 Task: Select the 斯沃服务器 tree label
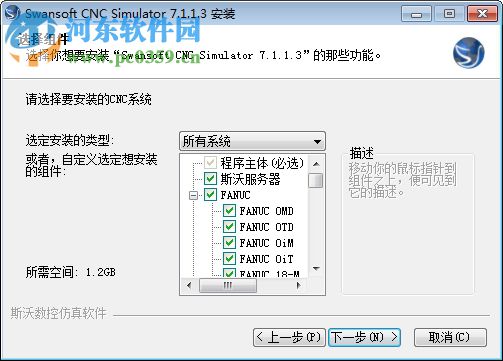click(250, 179)
